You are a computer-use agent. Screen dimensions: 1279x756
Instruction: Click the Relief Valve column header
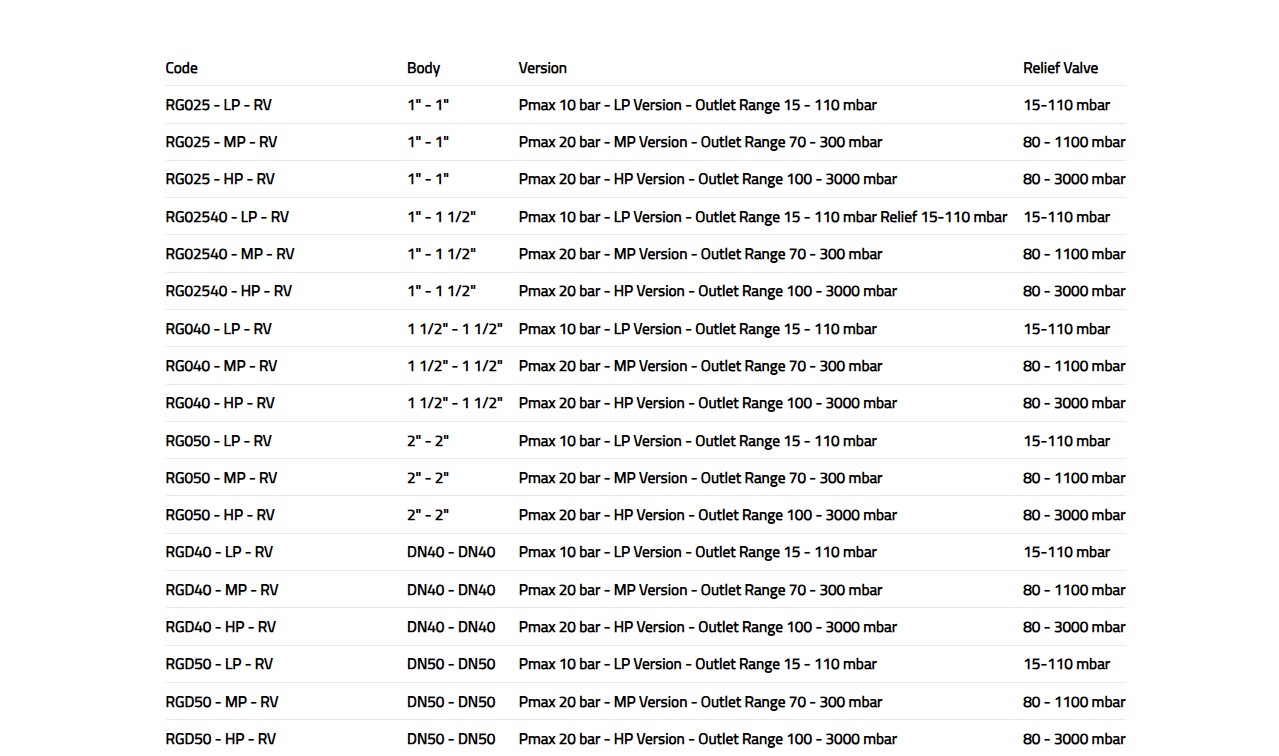[1060, 68]
